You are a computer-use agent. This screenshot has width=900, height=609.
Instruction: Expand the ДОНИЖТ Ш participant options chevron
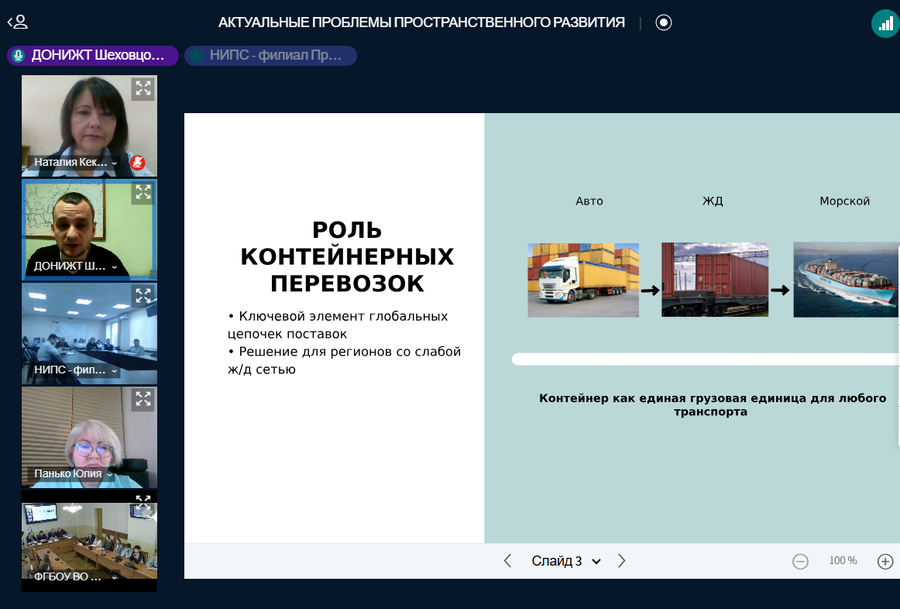114,267
